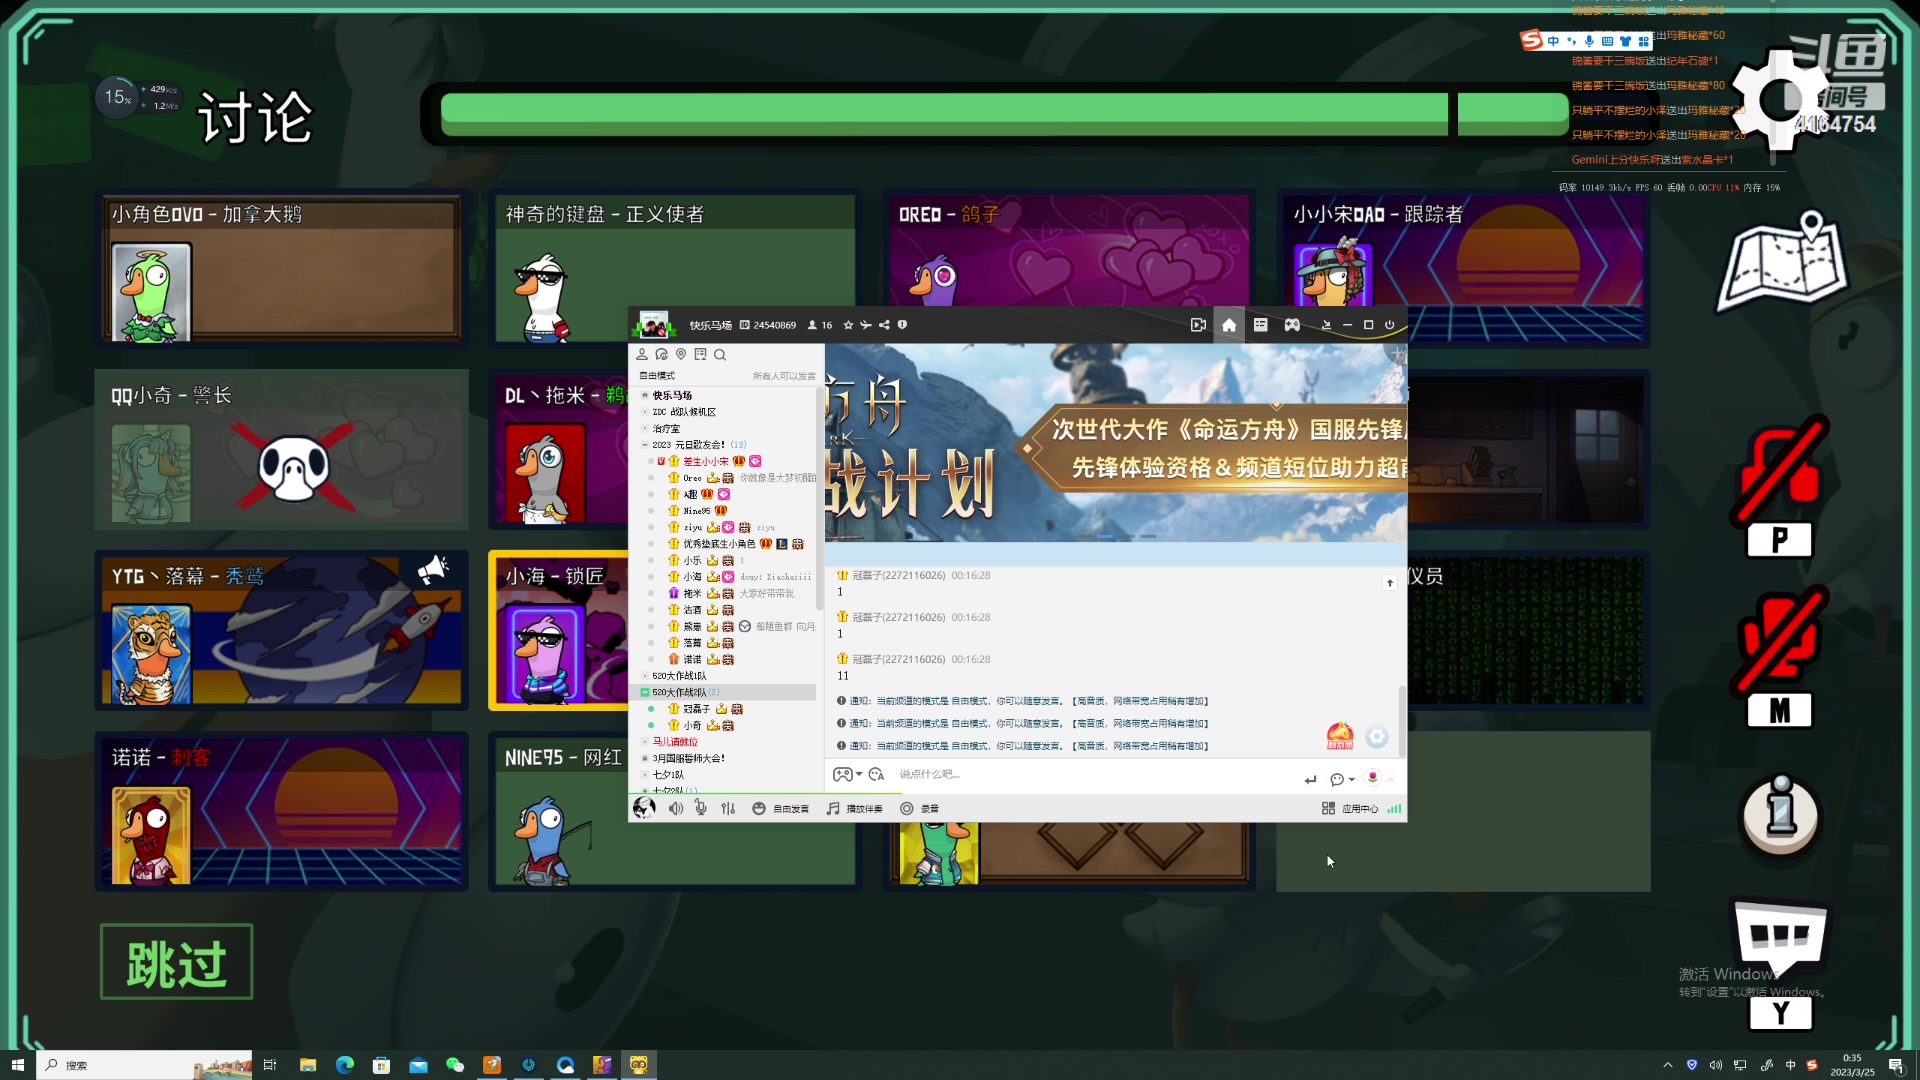Open the audio mixer sliders icon
Screen dimensions: 1920x1080
(x=728, y=808)
